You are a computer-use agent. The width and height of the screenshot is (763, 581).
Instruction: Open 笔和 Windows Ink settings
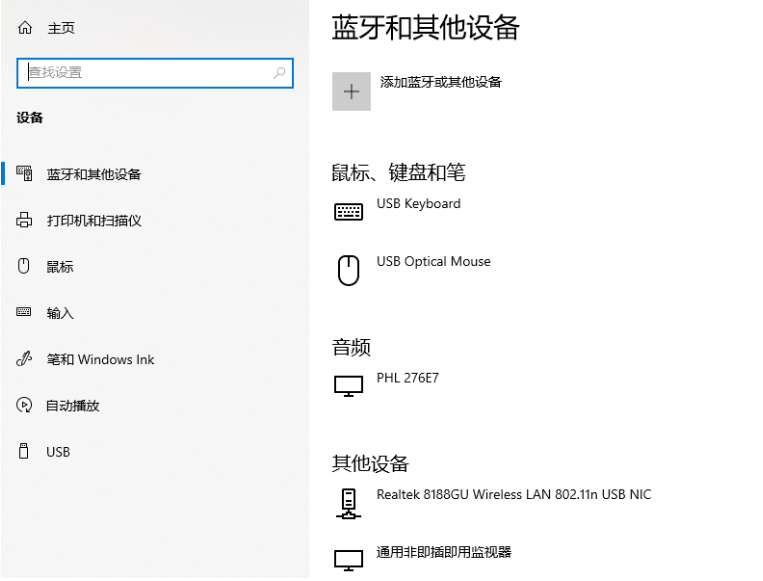coord(100,359)
